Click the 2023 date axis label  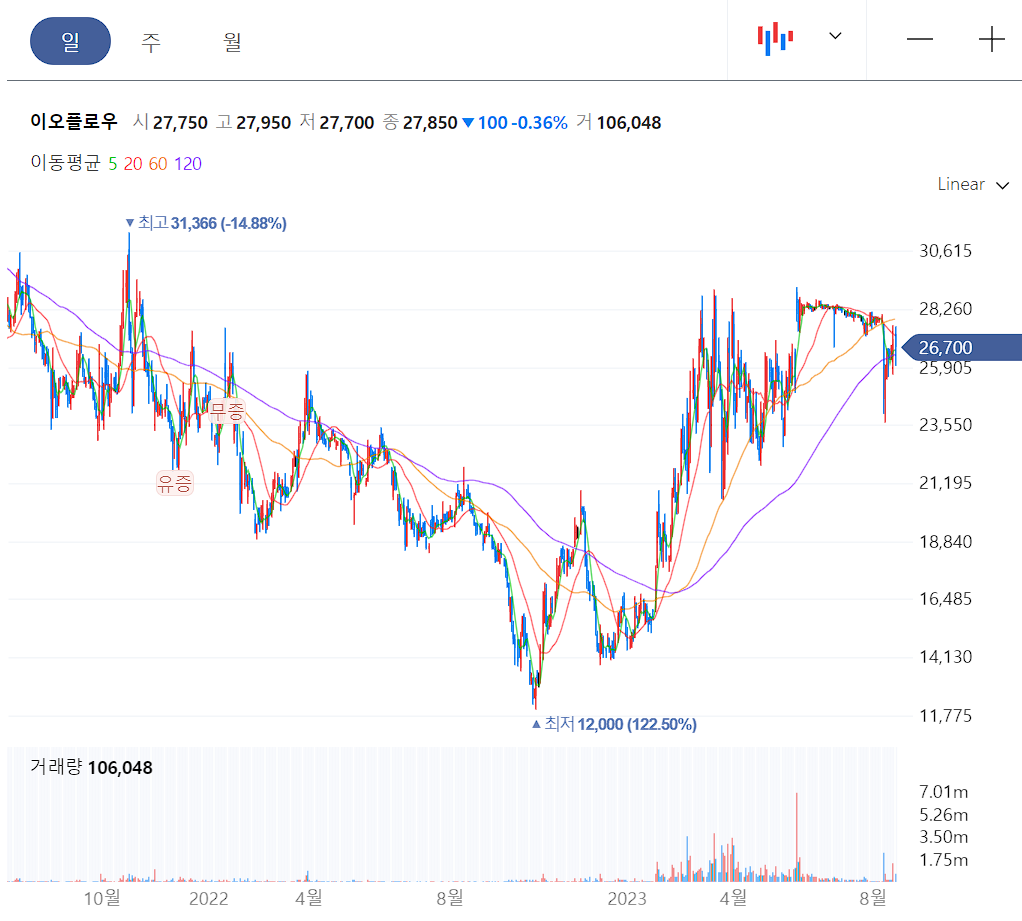[x=627, y=899]
